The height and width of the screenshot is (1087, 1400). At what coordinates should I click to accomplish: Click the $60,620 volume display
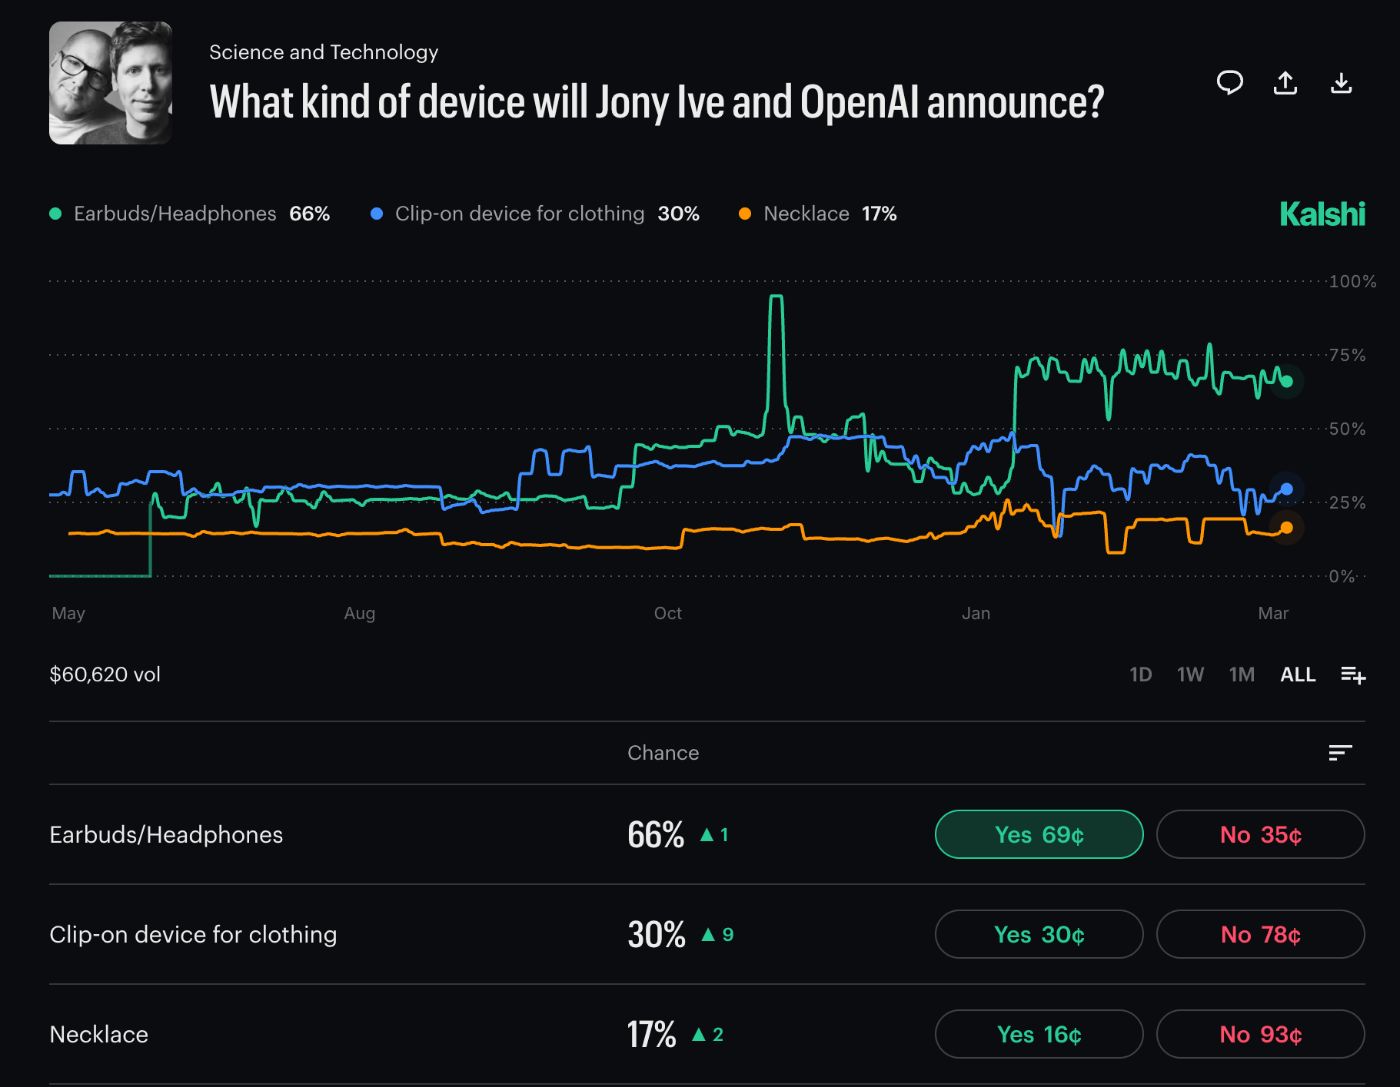104,674
